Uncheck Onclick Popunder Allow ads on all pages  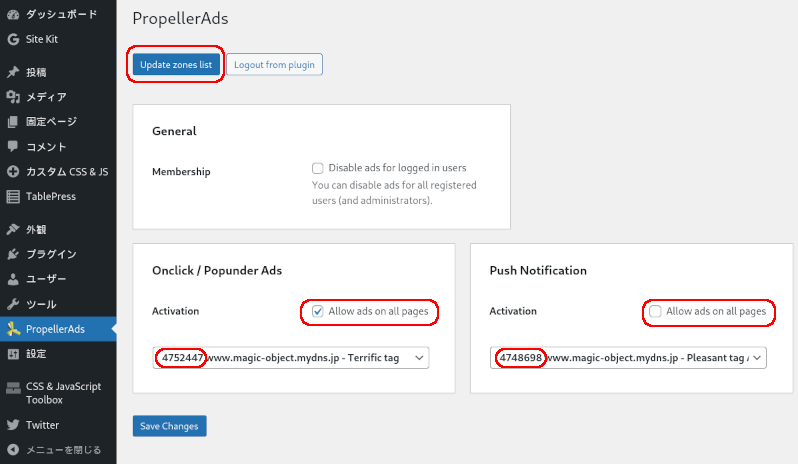pos(318,311)
